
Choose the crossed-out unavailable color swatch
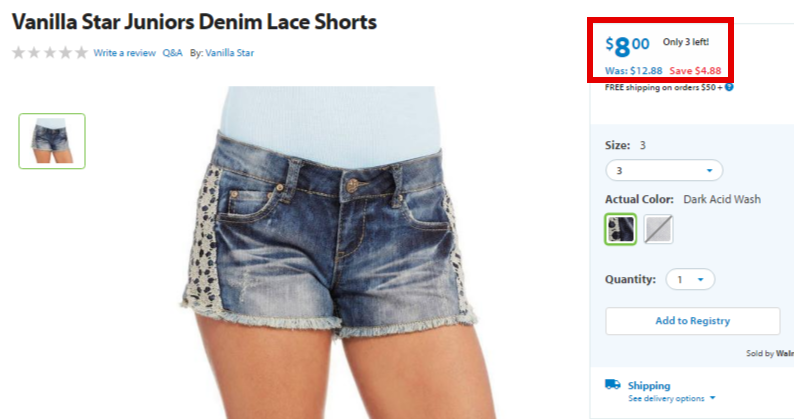[x=658, y=229]
